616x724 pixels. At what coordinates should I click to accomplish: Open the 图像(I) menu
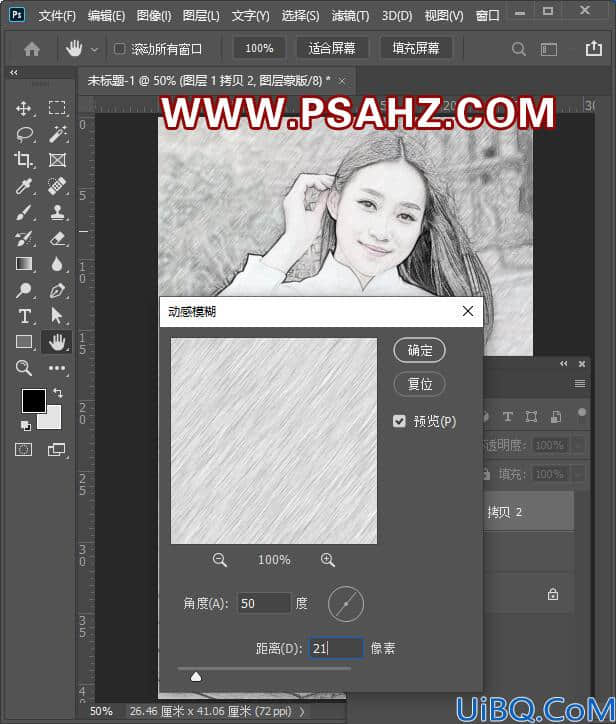pos(154,16)
